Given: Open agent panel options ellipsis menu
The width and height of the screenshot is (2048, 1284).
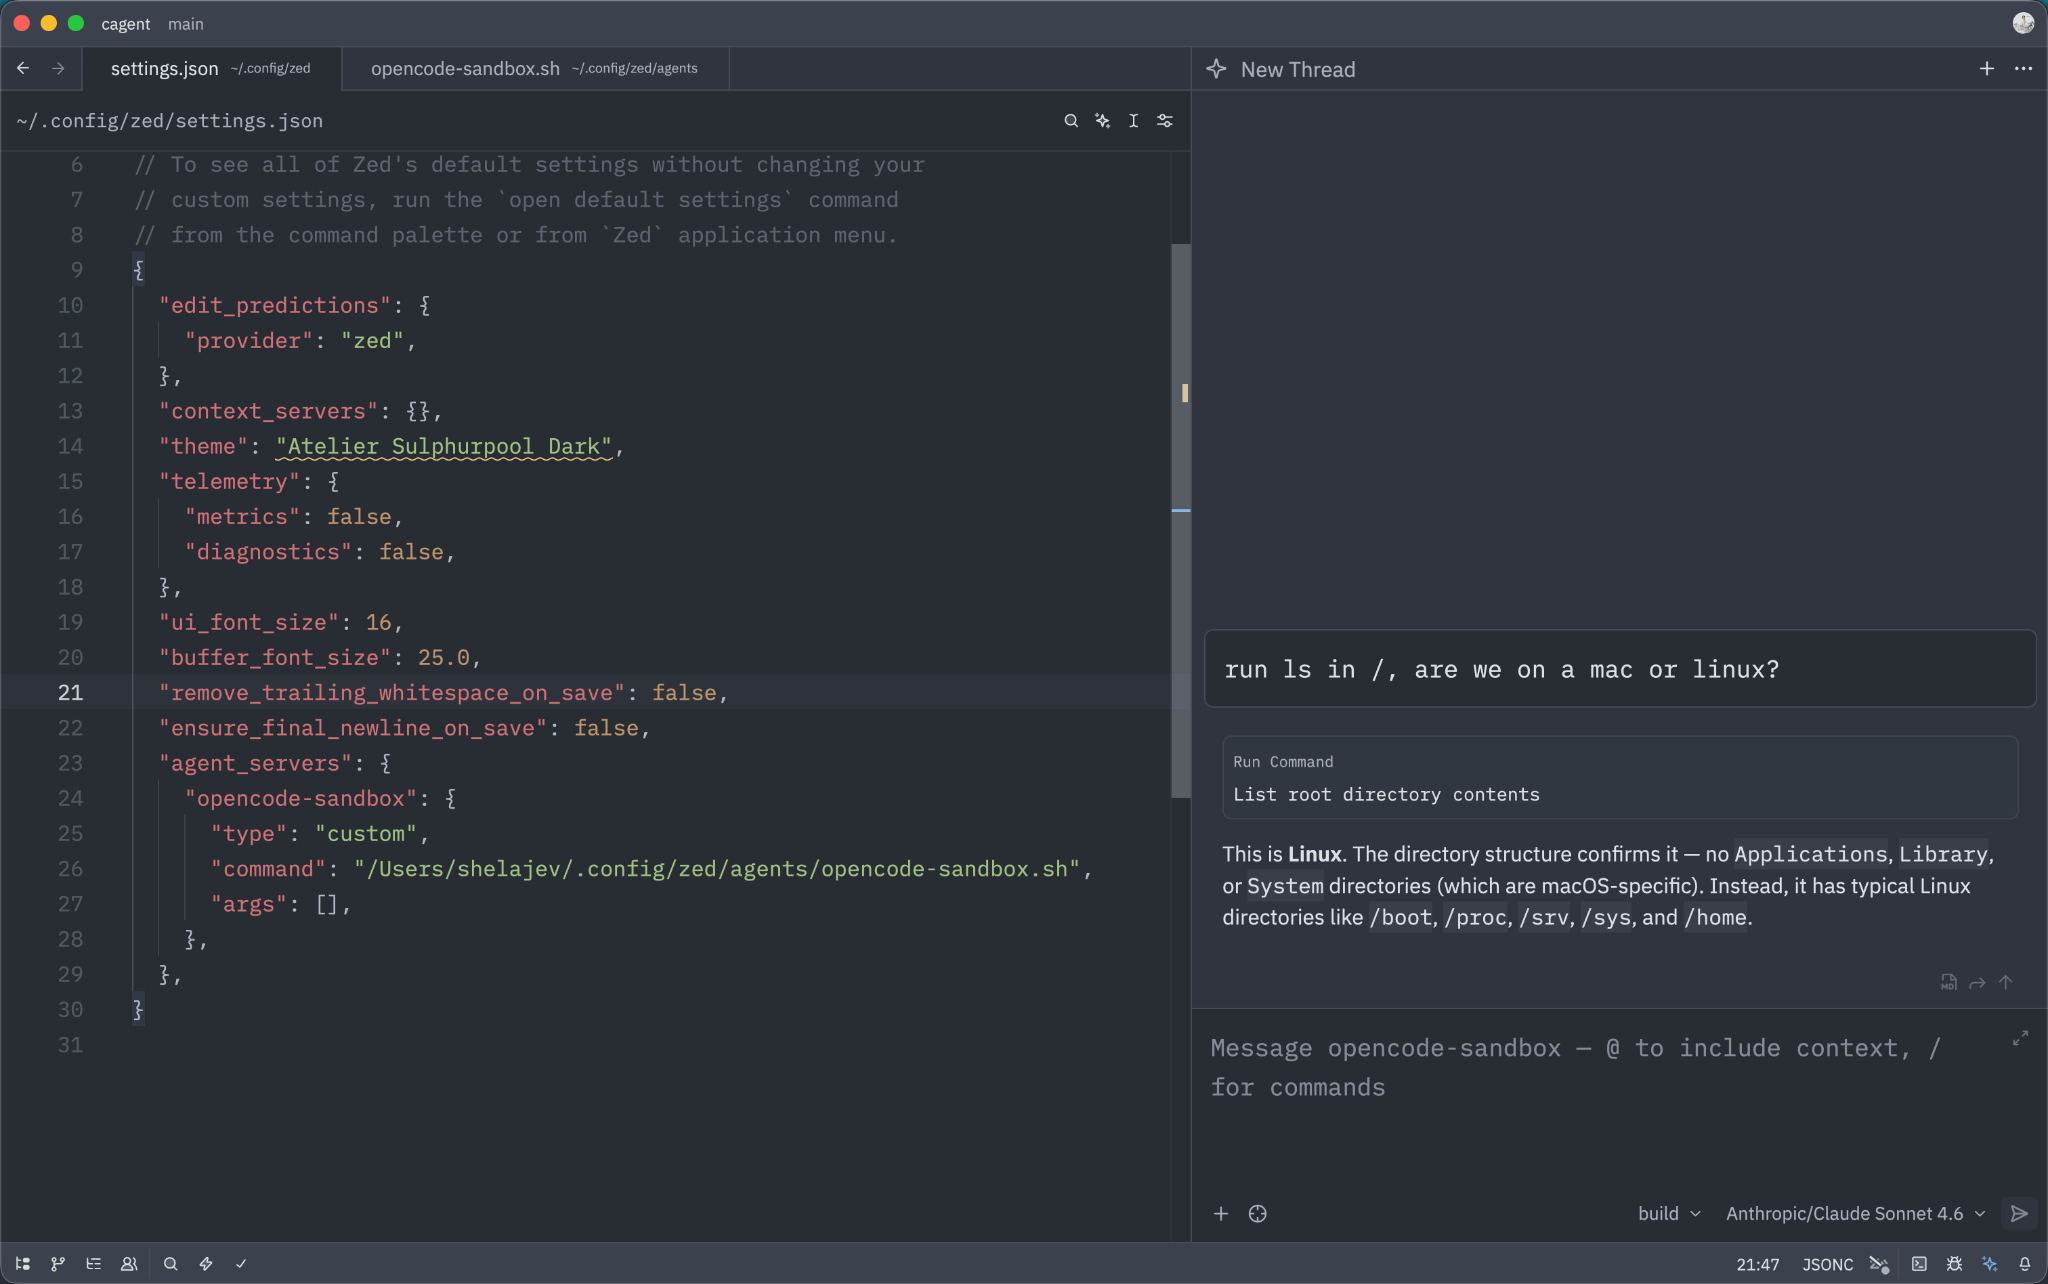Looking at the screenshot, I should (2023, 69).
